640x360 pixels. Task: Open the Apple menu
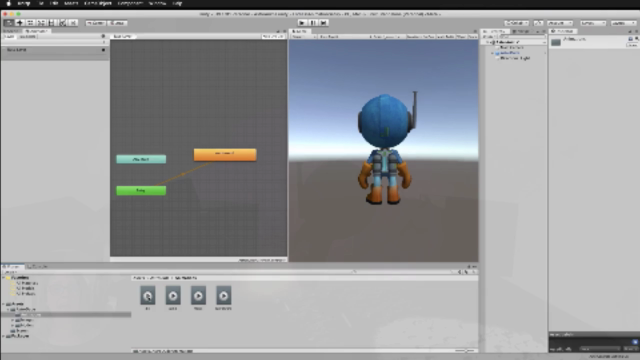8,3
